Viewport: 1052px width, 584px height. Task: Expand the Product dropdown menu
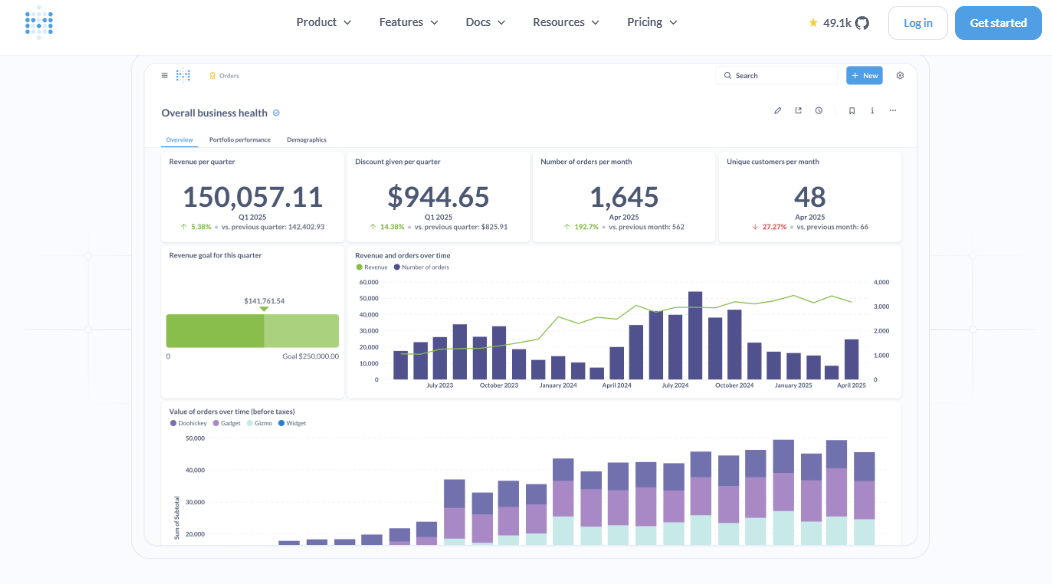pyautogui.click(x=324, y=22)
